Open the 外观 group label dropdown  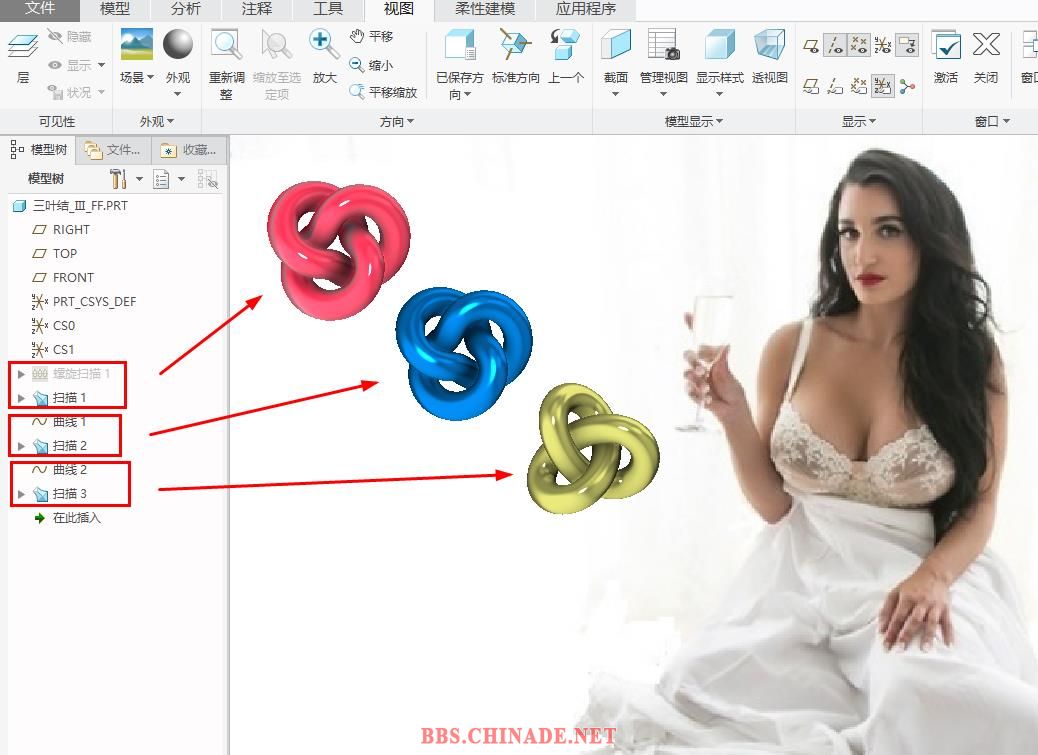156,121
